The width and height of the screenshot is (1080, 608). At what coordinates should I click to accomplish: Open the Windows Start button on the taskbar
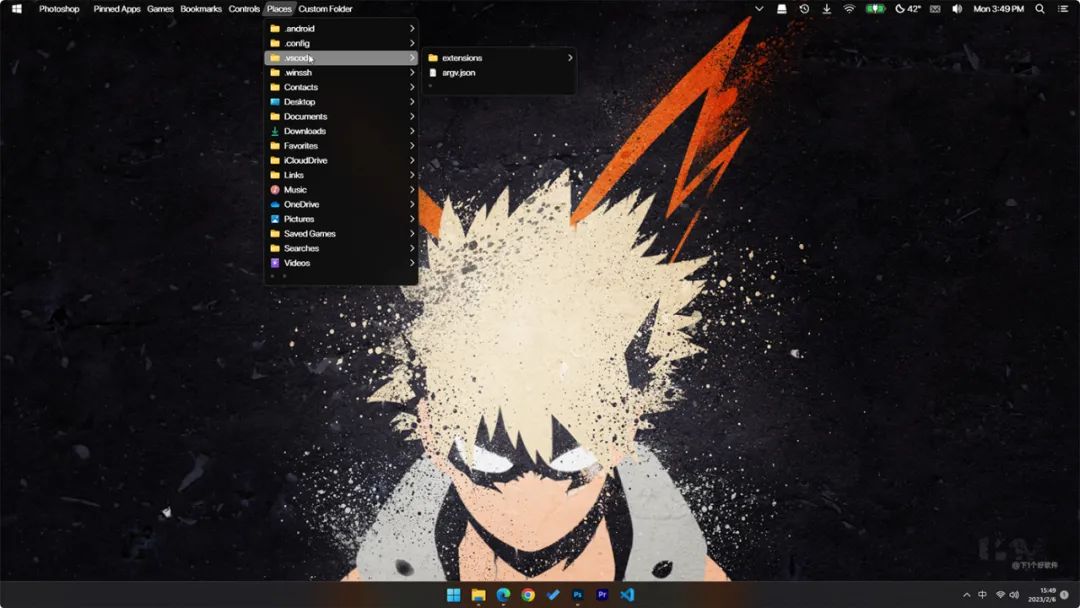[453, 594]
